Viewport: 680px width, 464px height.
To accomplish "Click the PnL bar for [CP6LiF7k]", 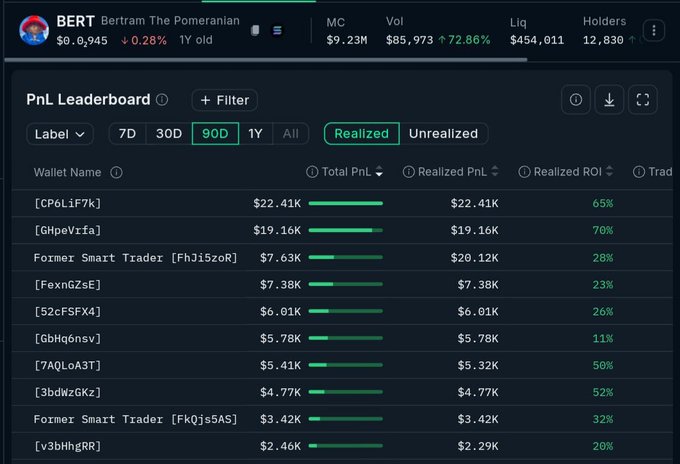I will tap(346, 203).
